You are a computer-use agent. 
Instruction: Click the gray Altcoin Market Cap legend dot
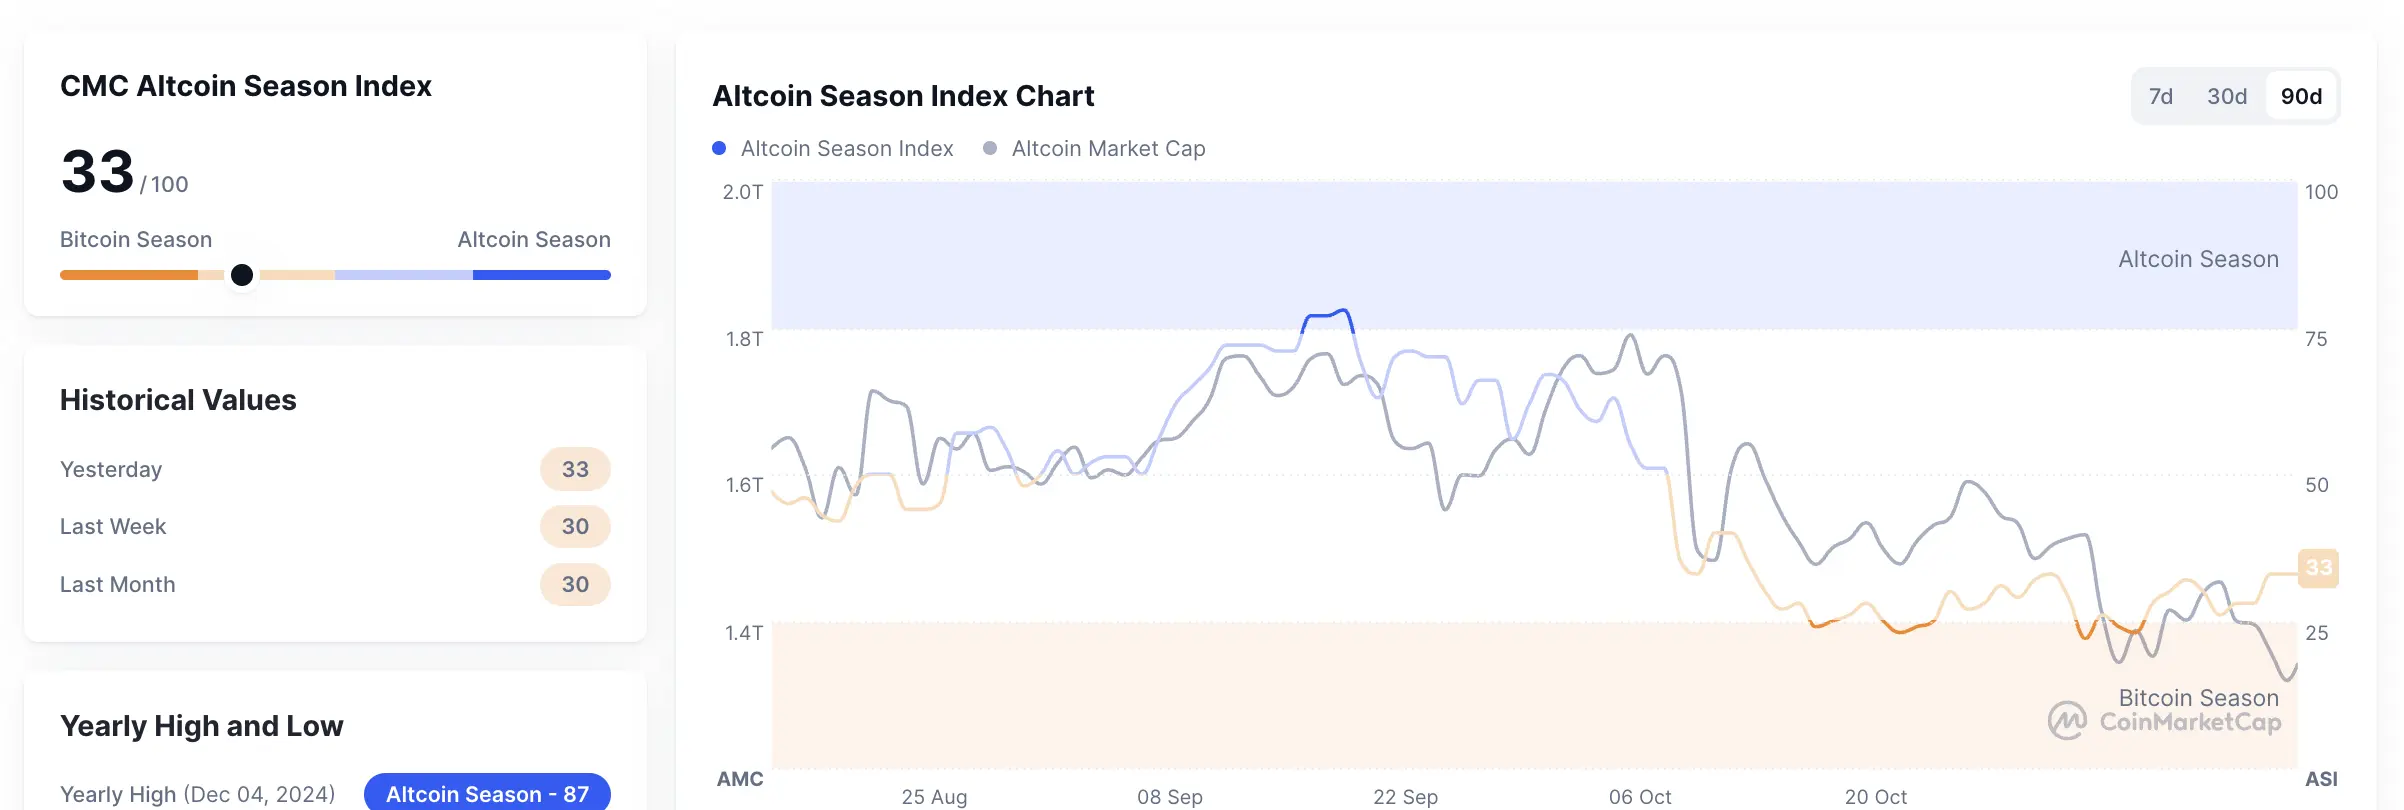989,148
